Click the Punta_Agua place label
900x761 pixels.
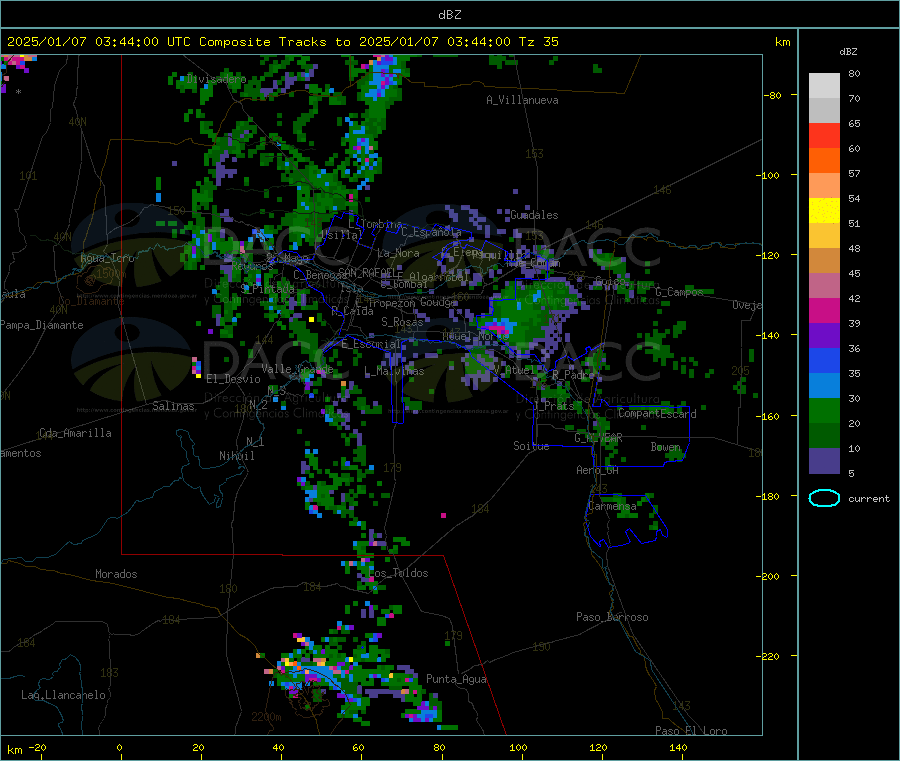[x=456, y=679]
